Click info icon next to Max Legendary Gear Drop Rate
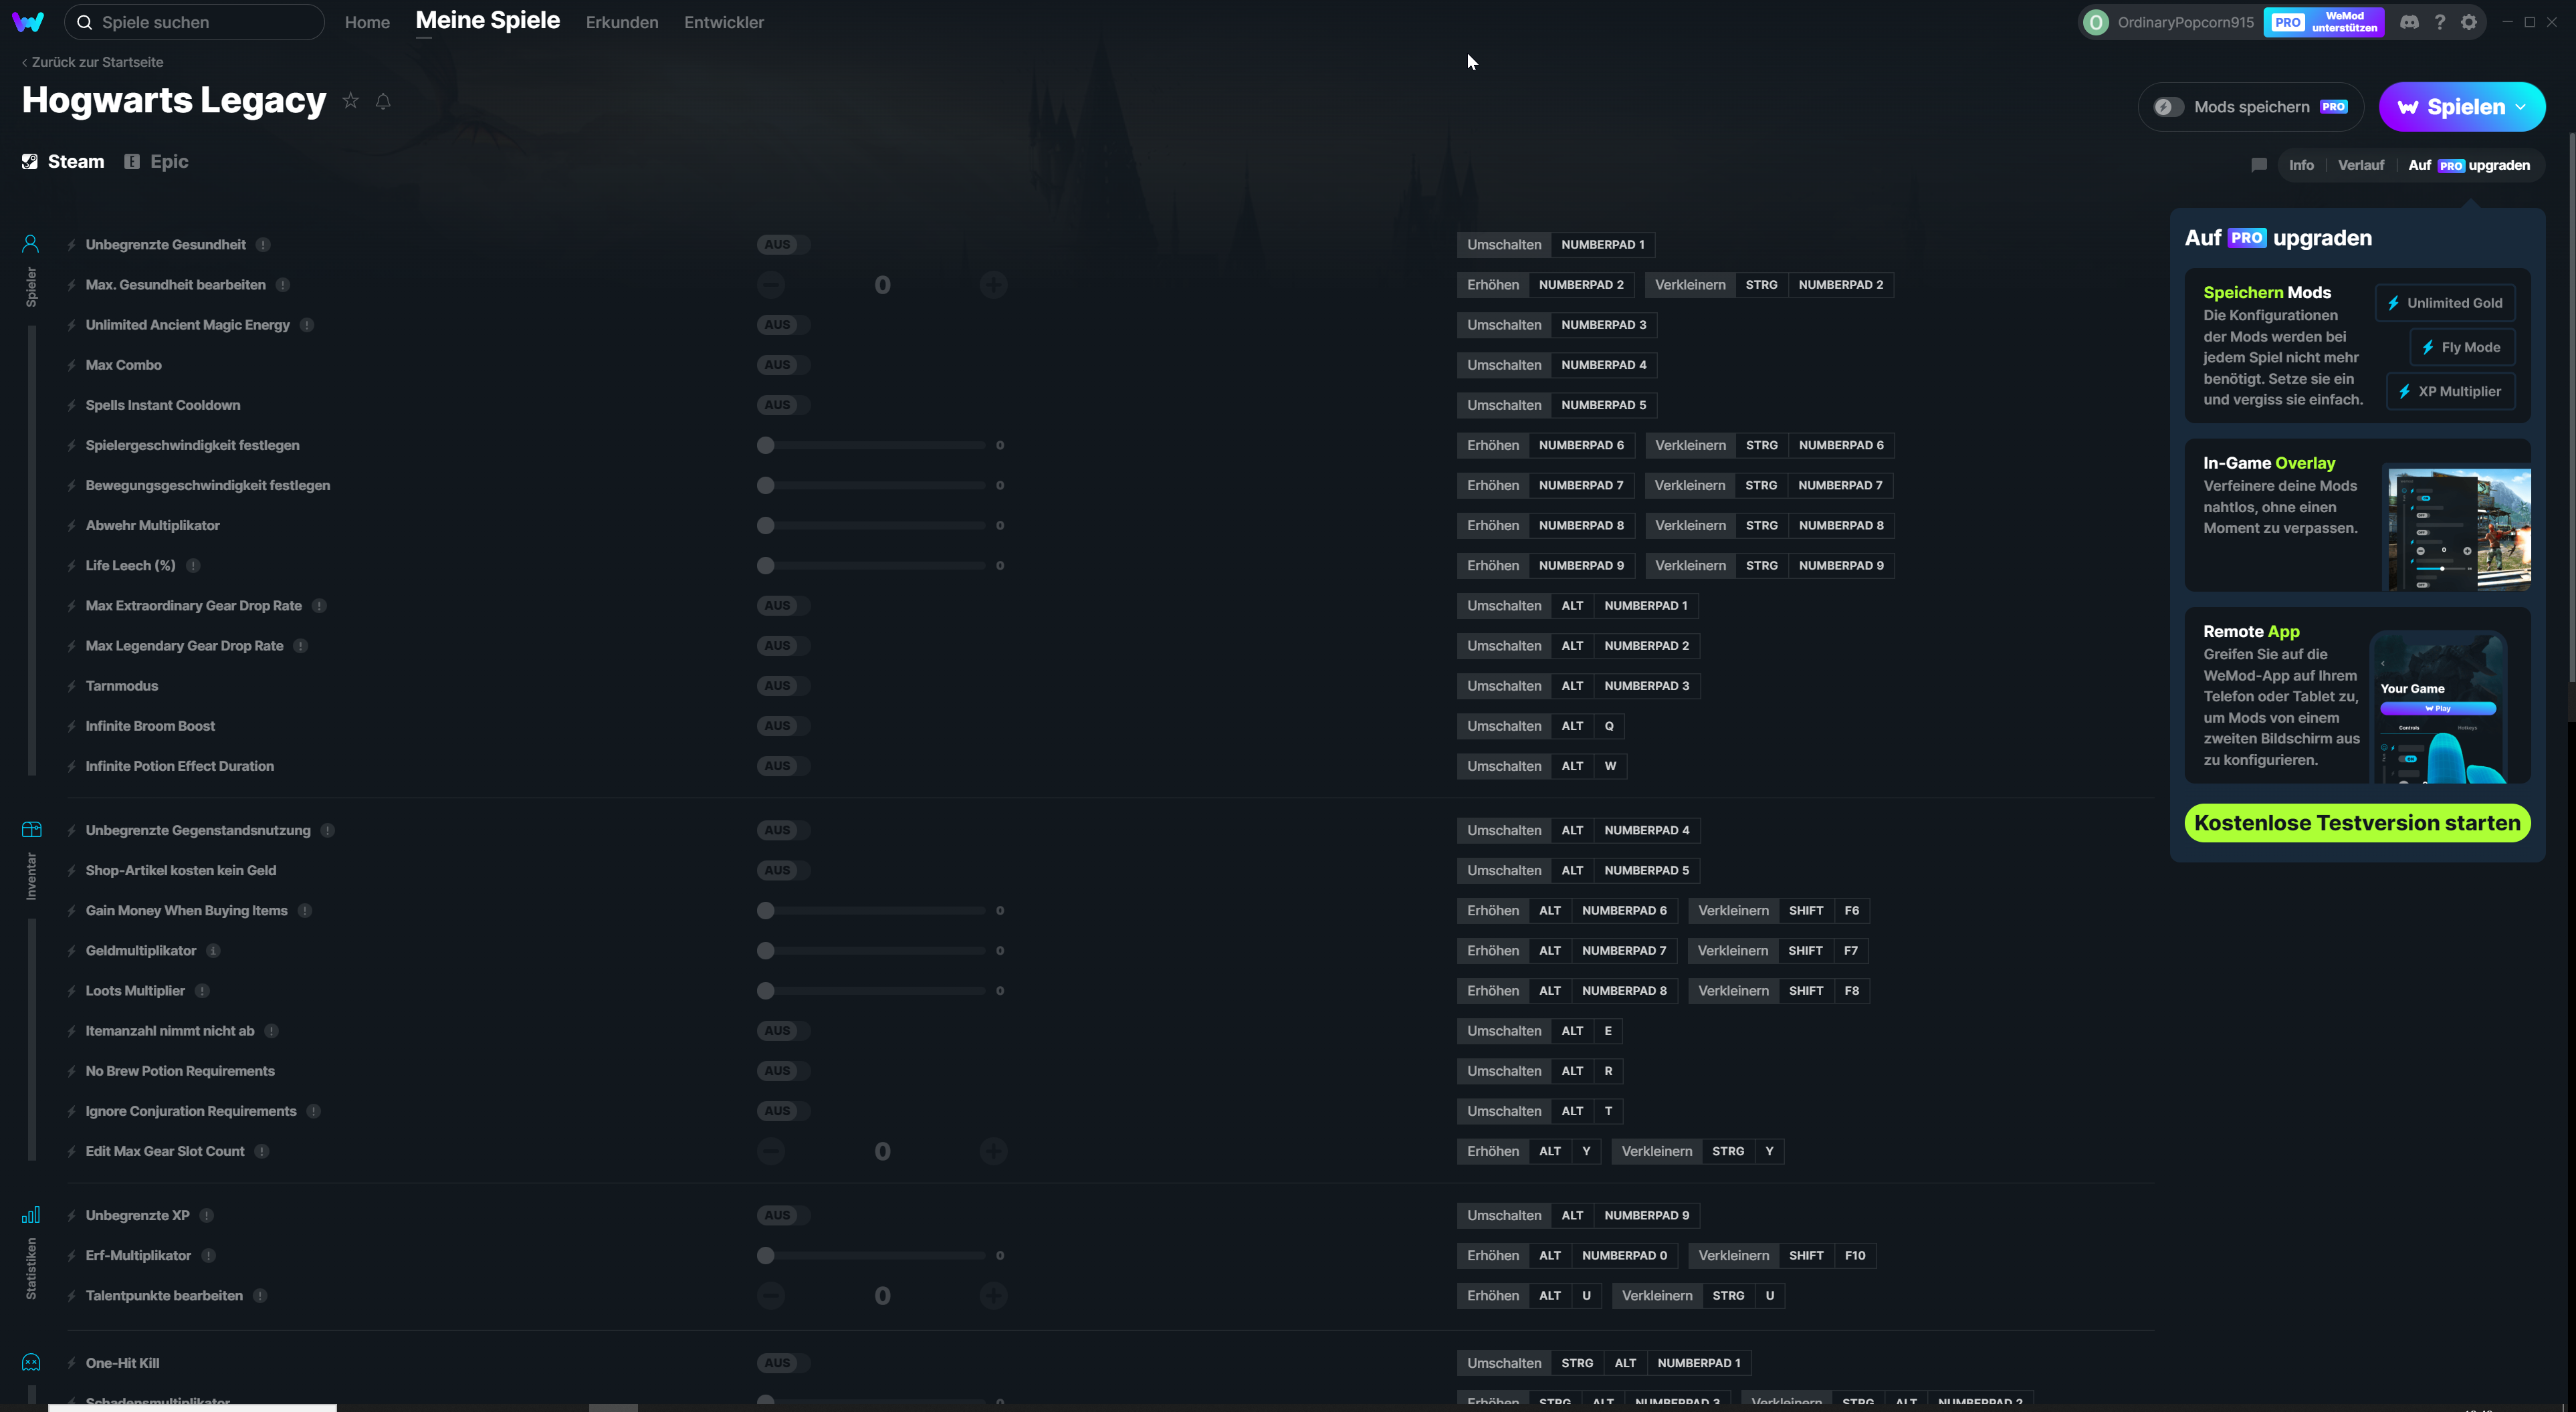Image resolution: width=2576 pixels, height=1412 pixels. [301, 646]
